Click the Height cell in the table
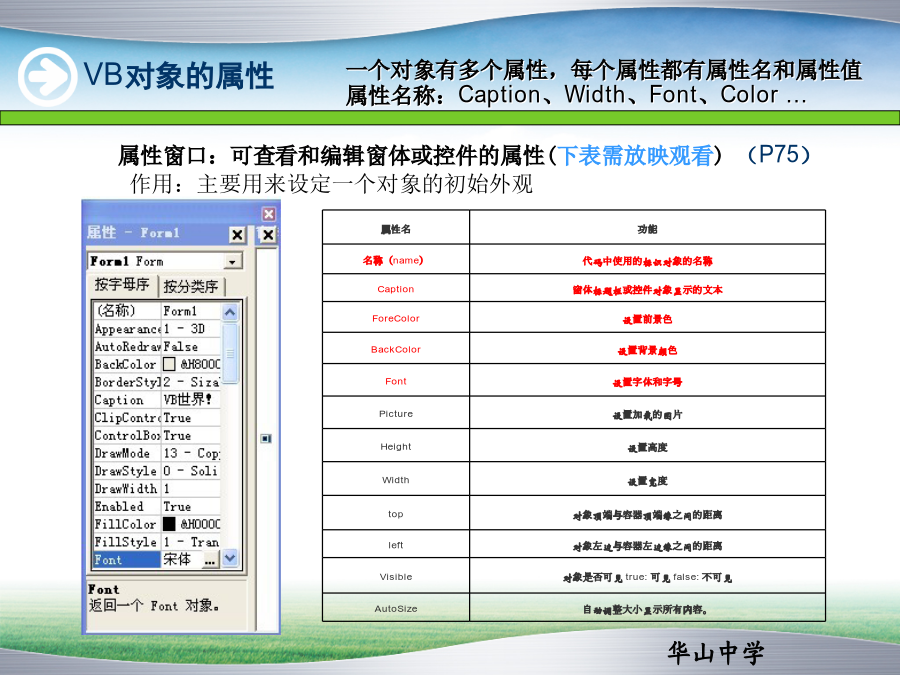The height and width of the screenshot is (675, 900). [x=395, y=447]
